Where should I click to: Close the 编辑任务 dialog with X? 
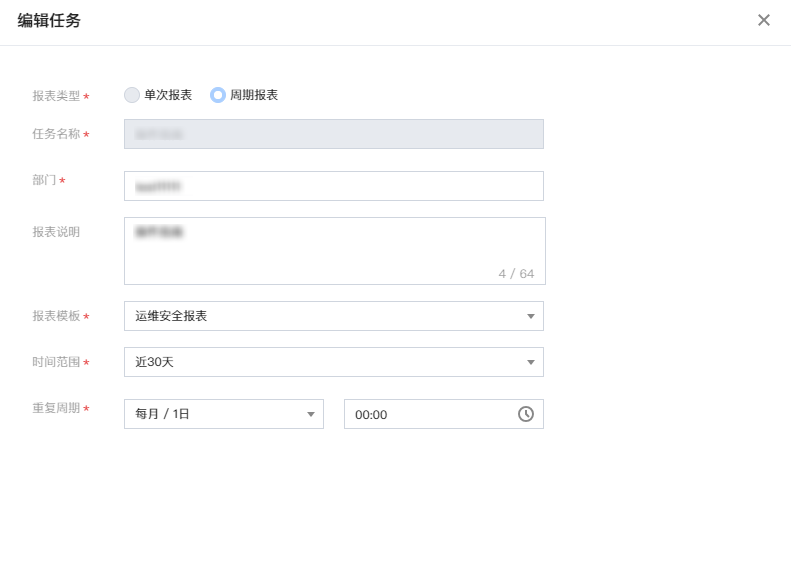click(x=764, y=20)
